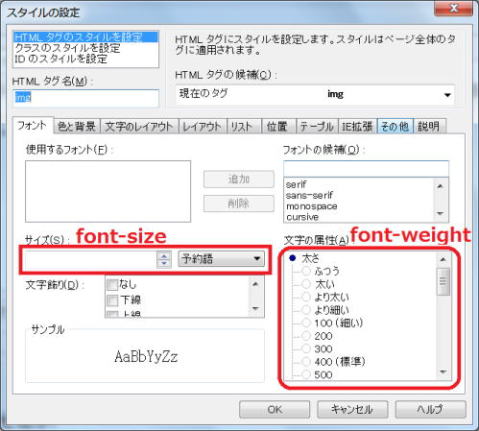Screen dimensions: 479x431
Task: Click text decoration list scroll up arrow
Action: 256,284
